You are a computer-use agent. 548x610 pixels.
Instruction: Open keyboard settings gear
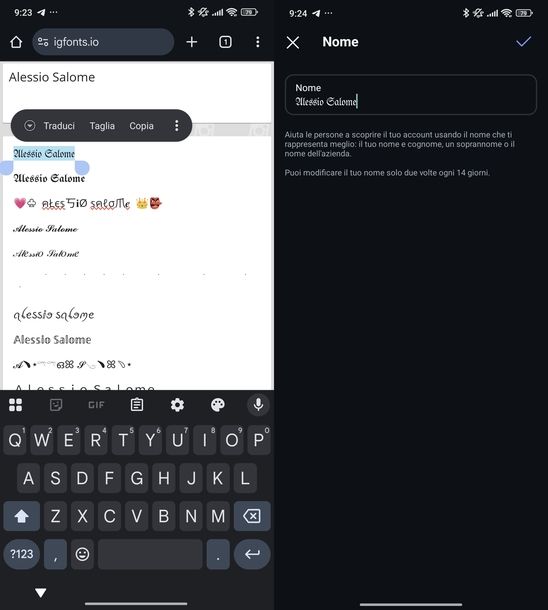coord(177,405)
